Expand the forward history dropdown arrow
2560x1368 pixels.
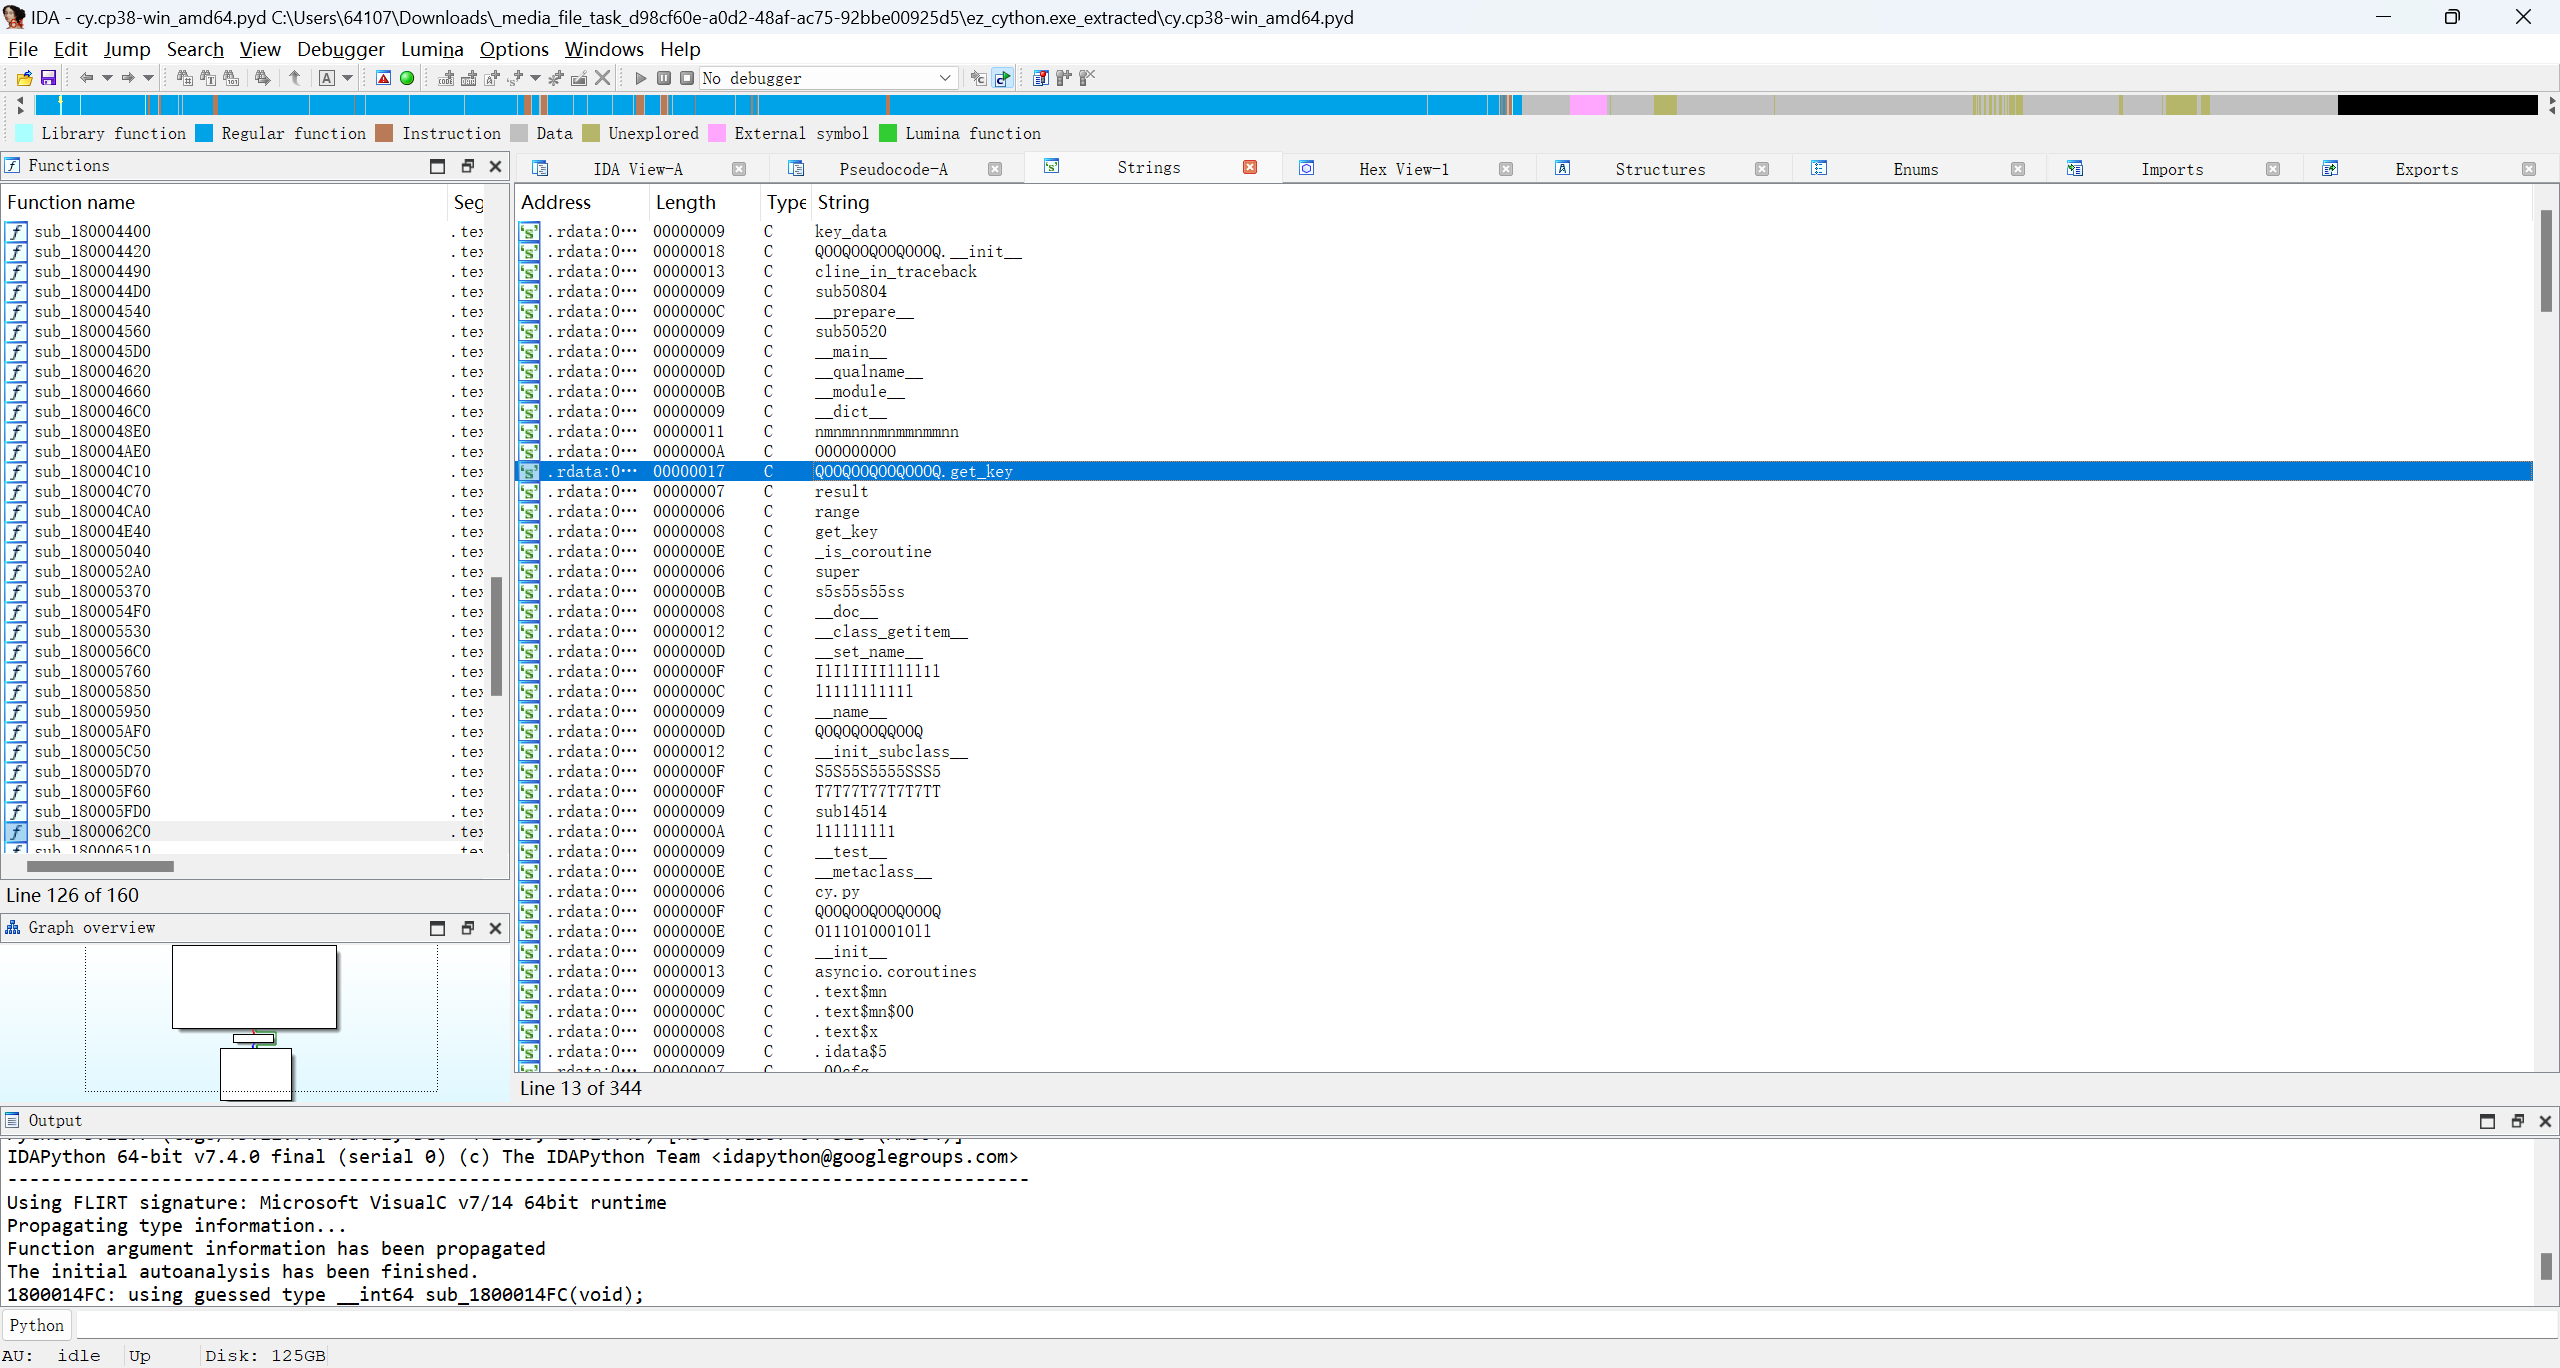[148, 78]
